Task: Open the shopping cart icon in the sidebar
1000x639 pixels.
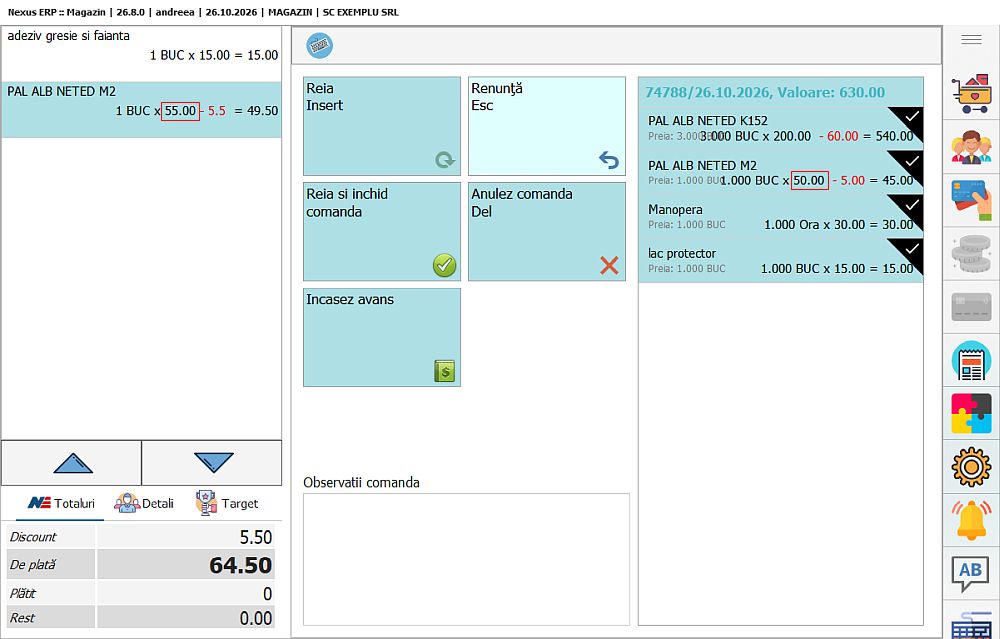Action: (971, 93)
